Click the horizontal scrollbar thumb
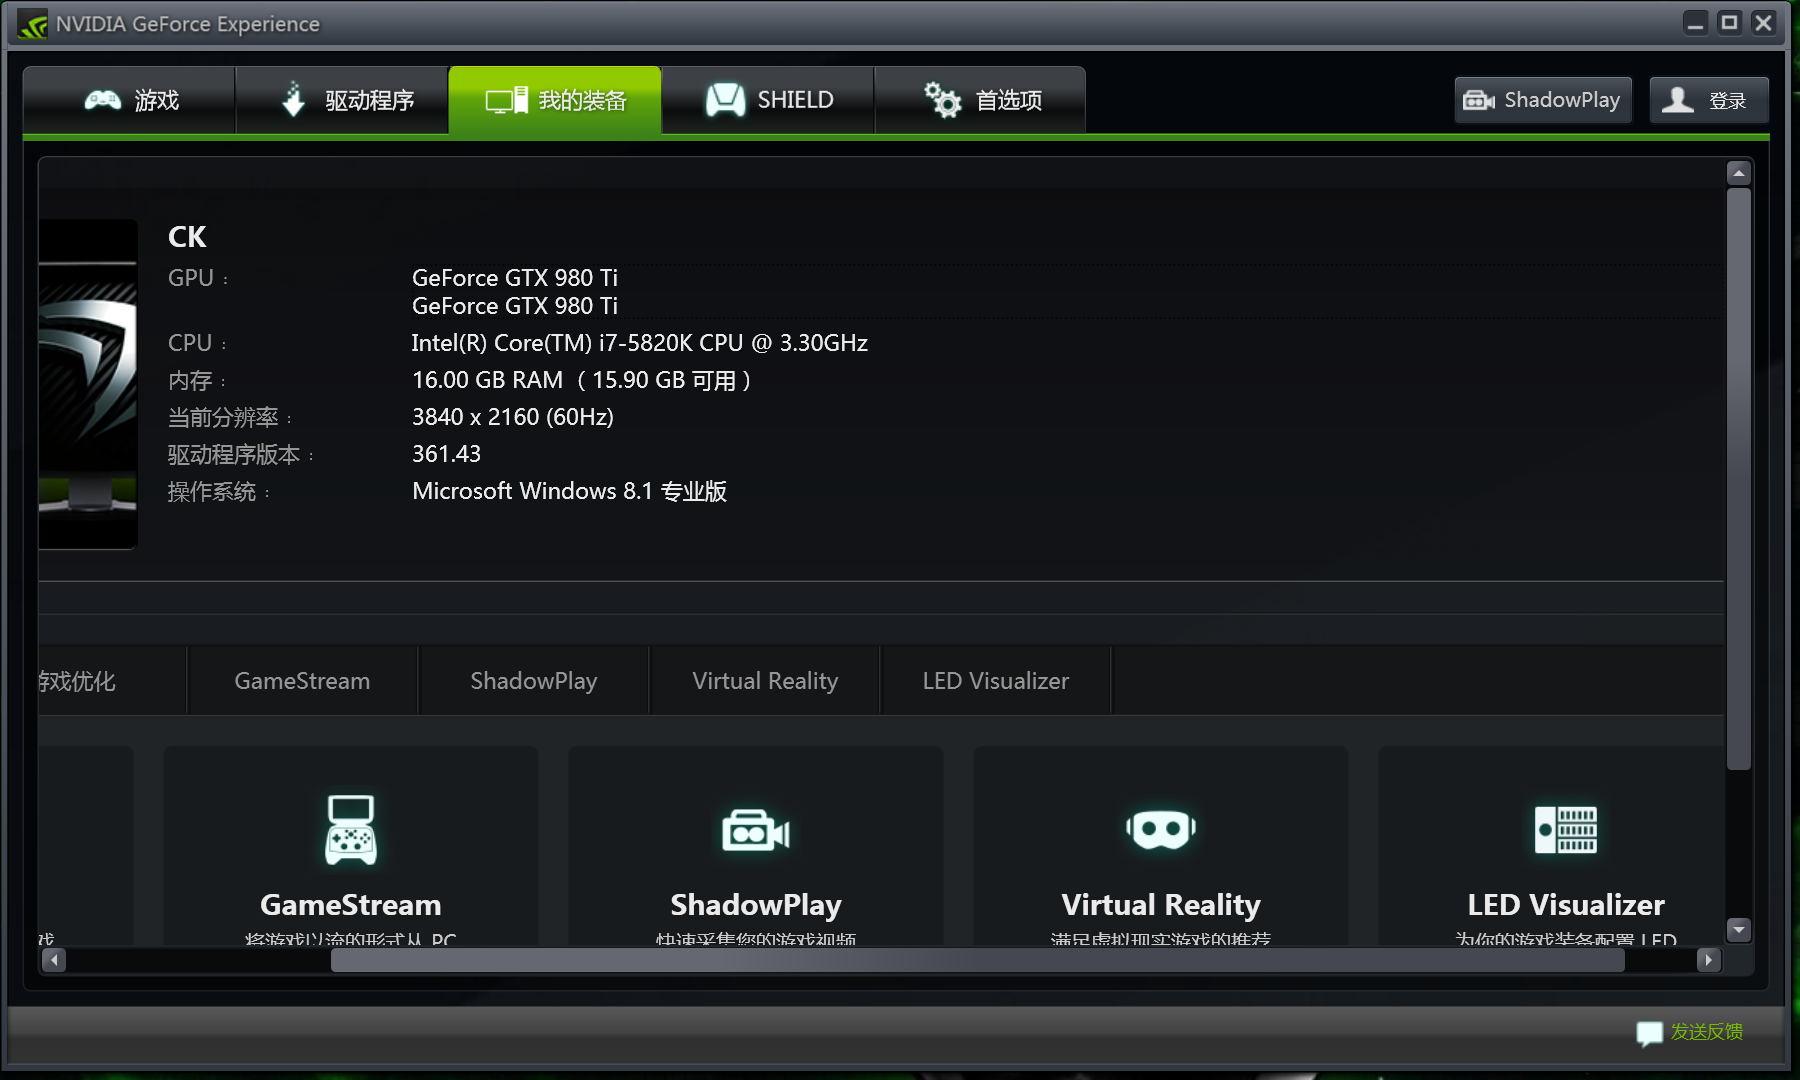The image size is (1800, 1080). click(978, 960)
